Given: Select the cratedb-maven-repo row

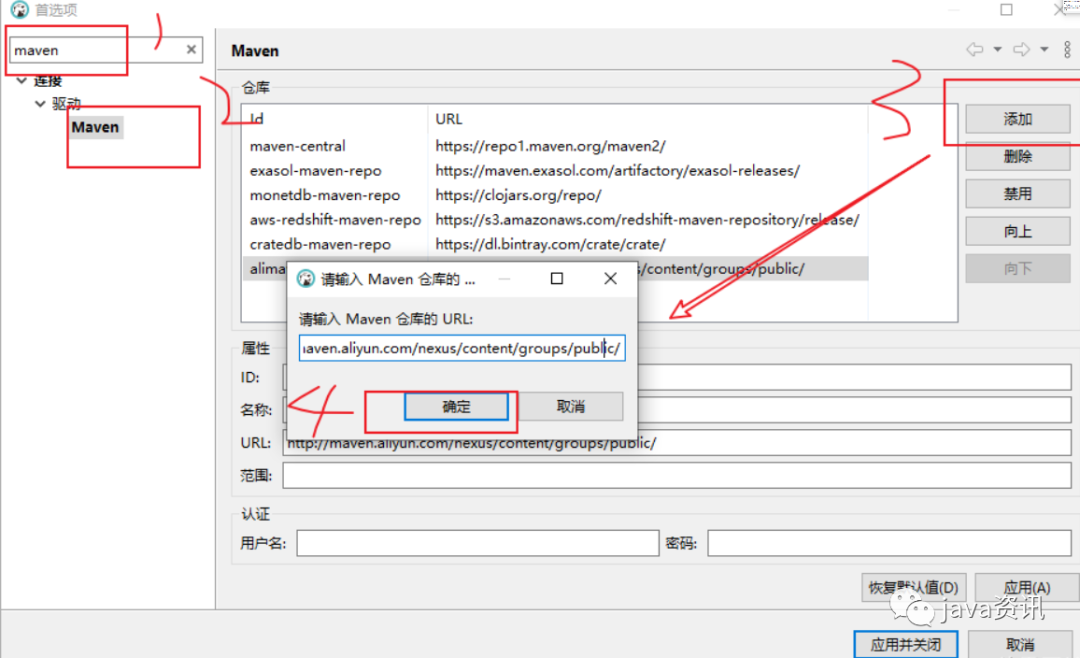Looking at the screenshot, I should tap(554, 245).
